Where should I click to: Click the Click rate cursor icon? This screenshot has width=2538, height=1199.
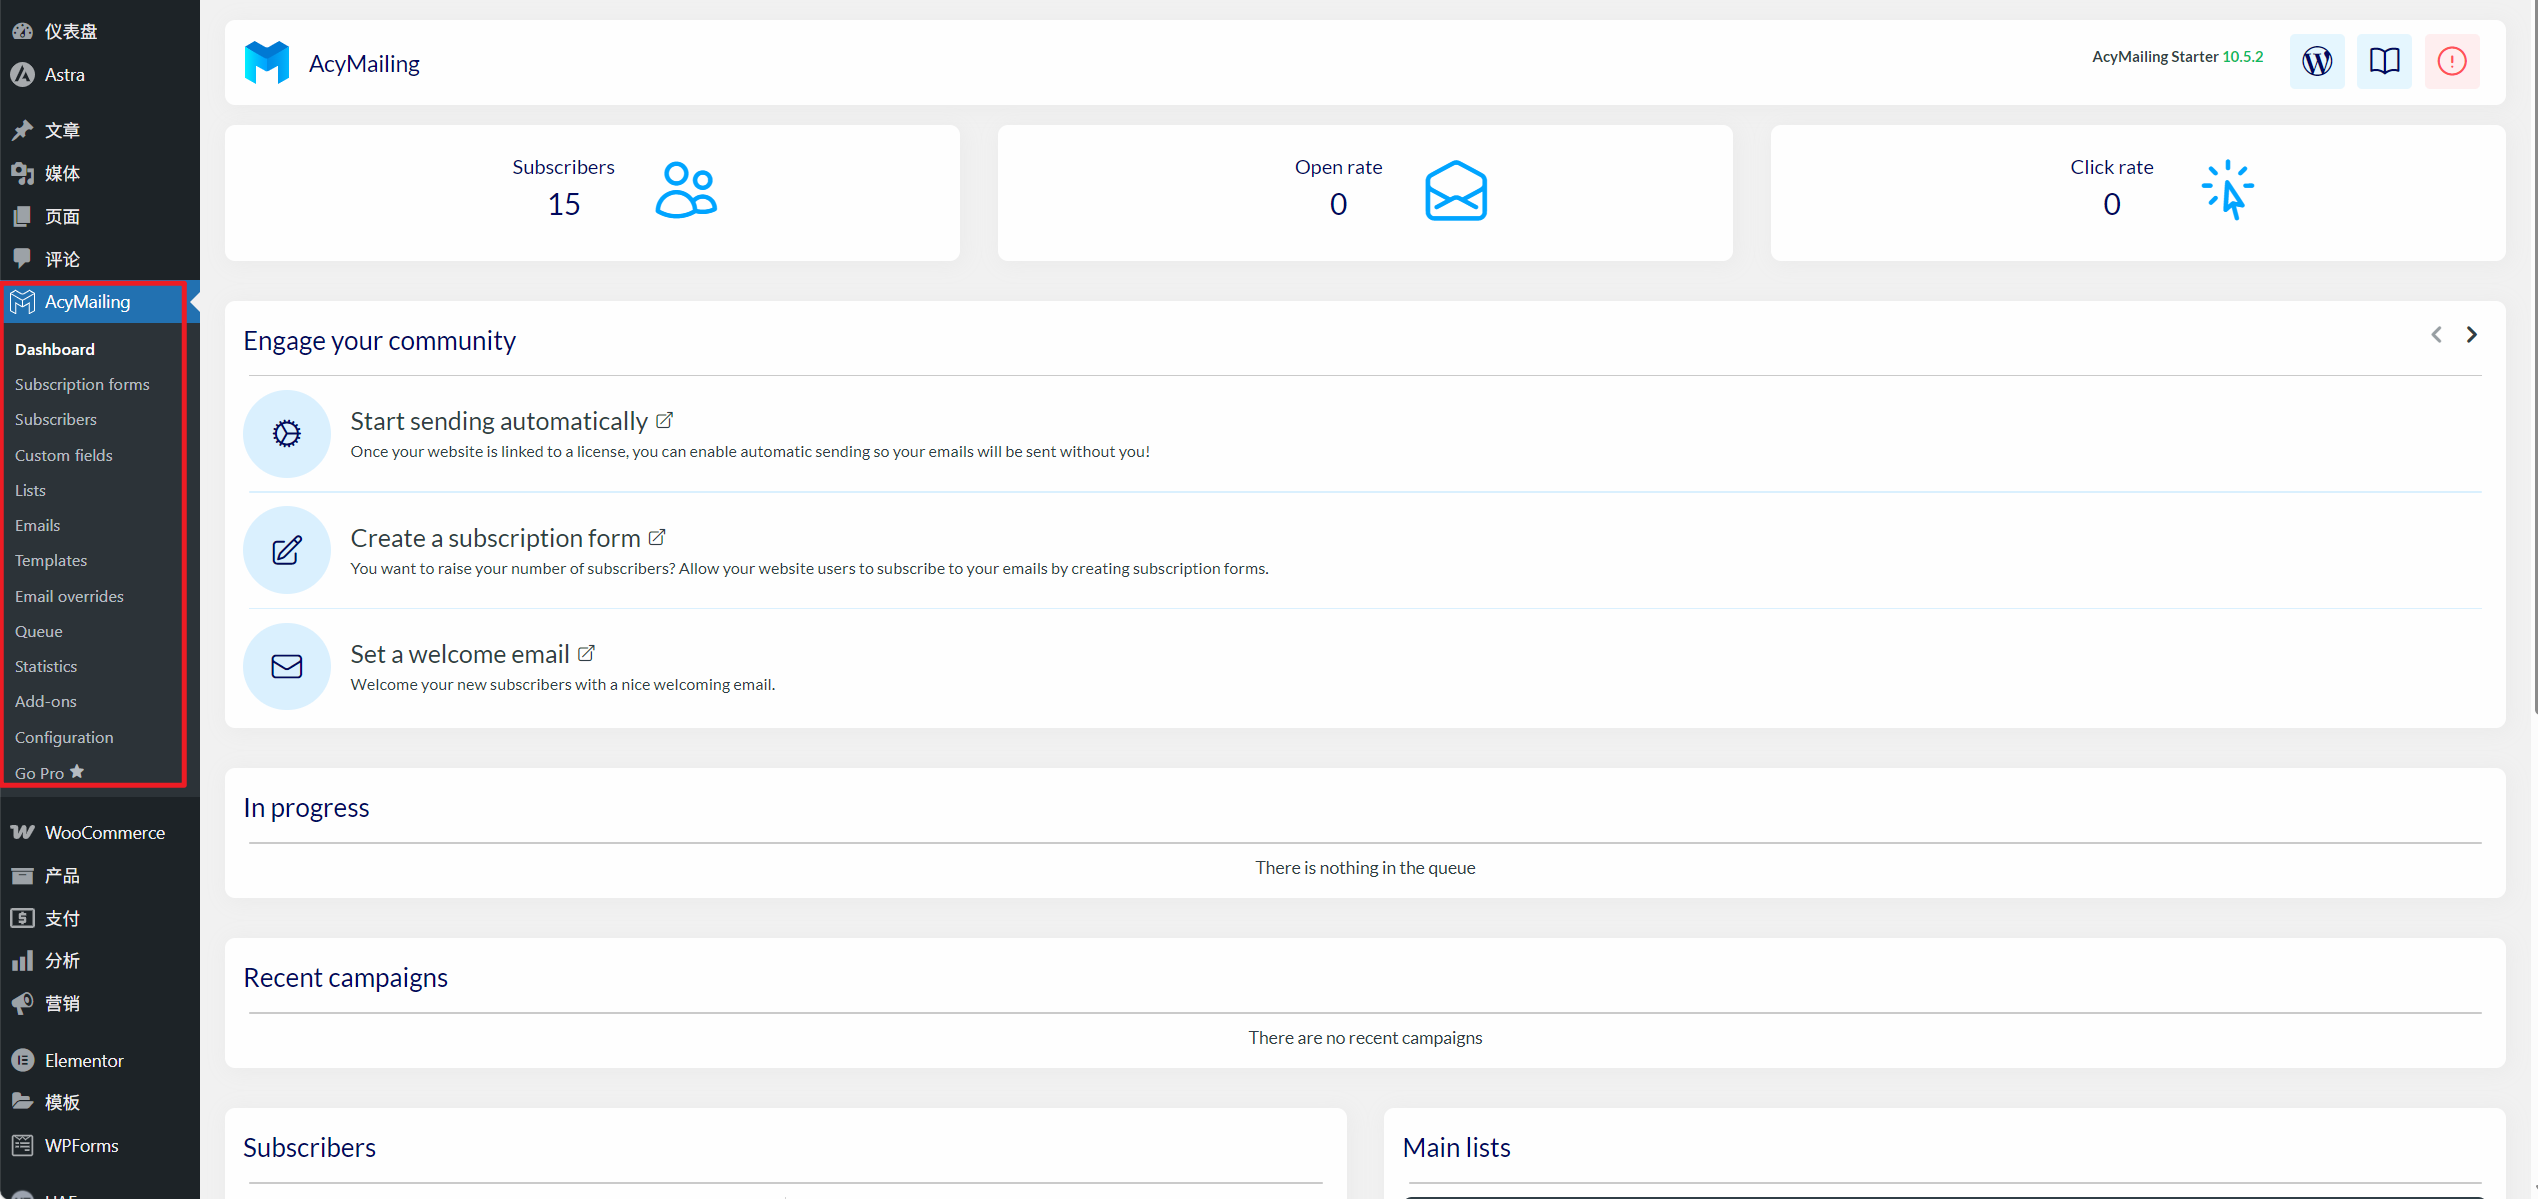[x=2227, y=190]
